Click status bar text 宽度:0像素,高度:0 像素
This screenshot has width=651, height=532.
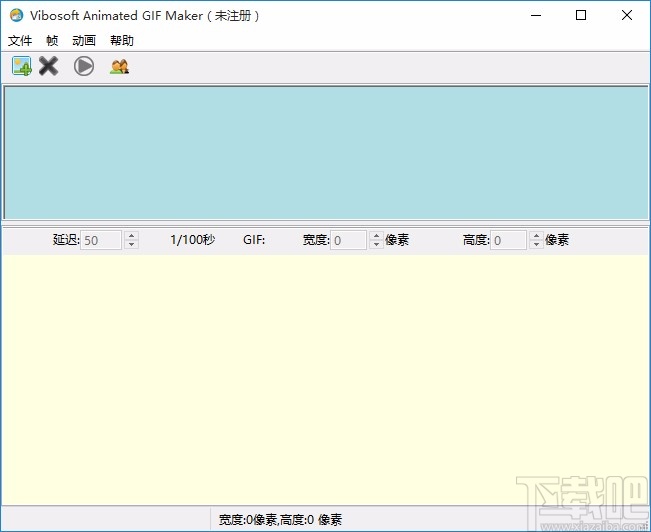(280, 520)
